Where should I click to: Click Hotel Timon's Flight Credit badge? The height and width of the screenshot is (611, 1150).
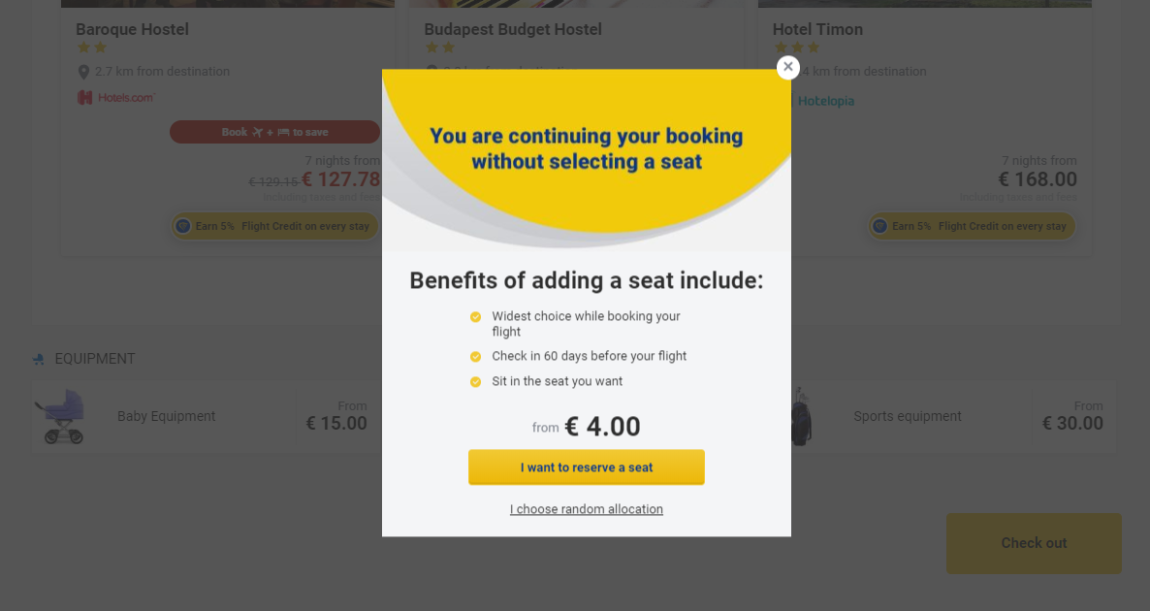[x=972, y=226]
